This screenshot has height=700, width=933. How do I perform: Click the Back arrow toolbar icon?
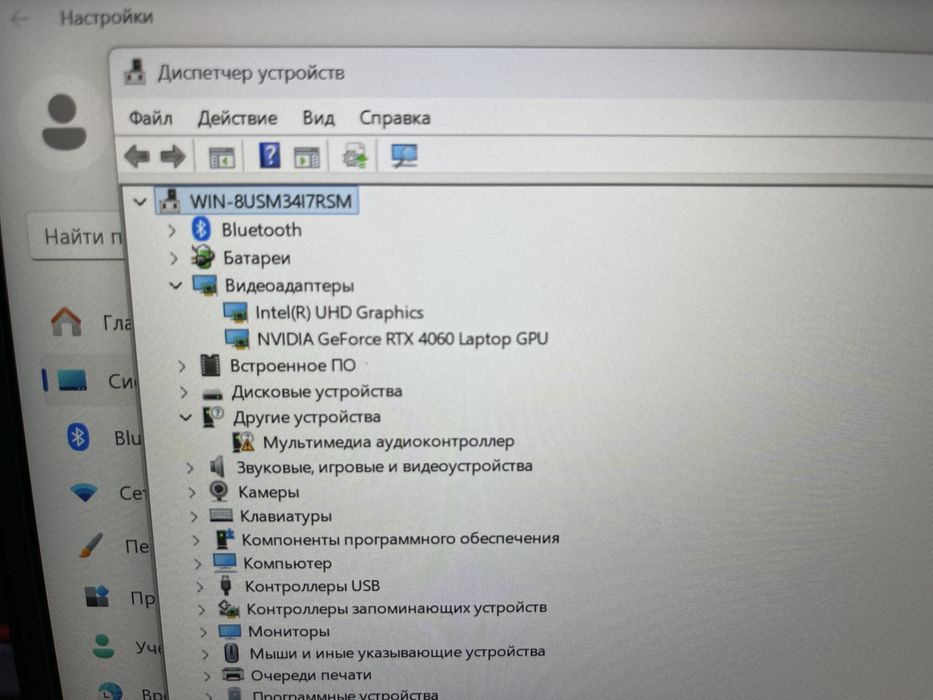tap(137, 157)
